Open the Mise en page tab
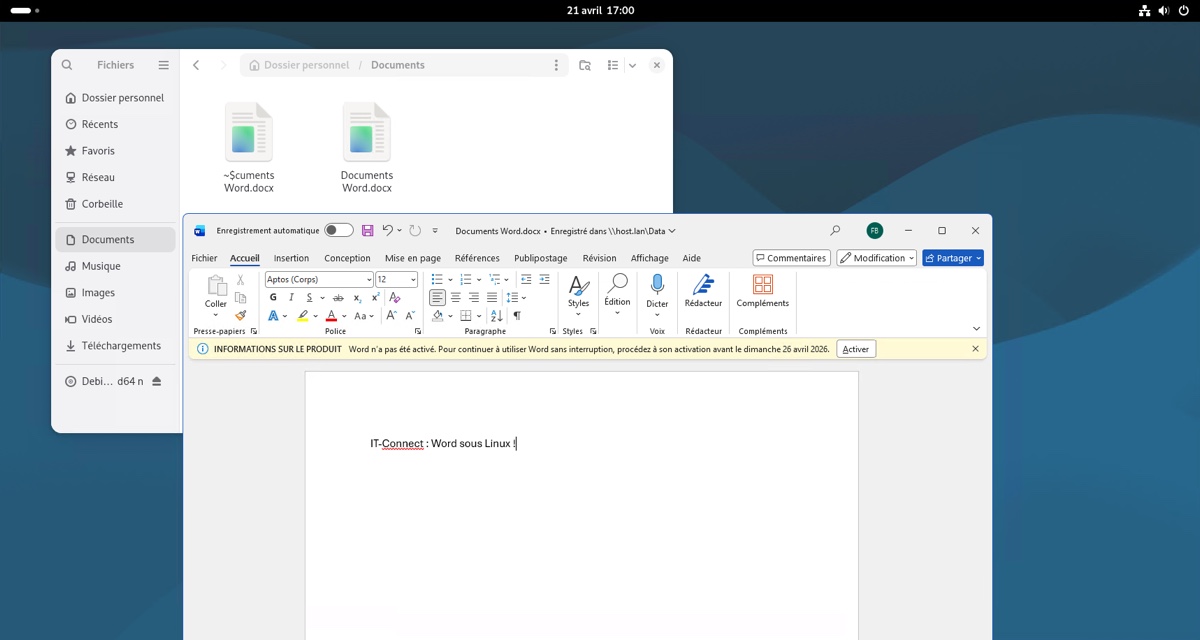Image resolution: width=1200 pixels, height=640 pixels. point(412,258)
